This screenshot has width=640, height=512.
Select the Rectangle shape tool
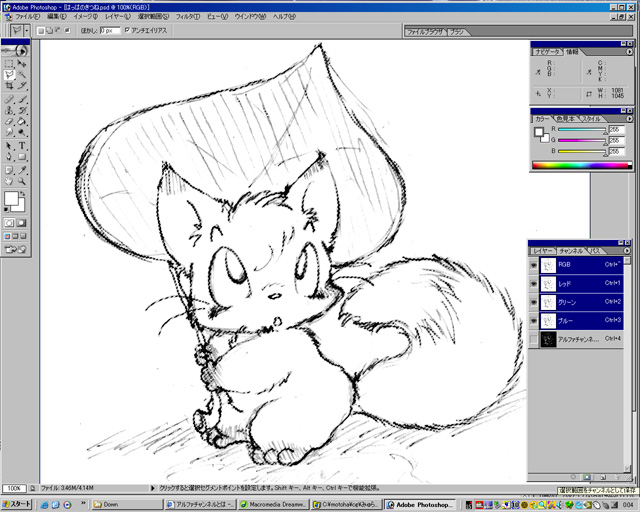coord(22,157)
